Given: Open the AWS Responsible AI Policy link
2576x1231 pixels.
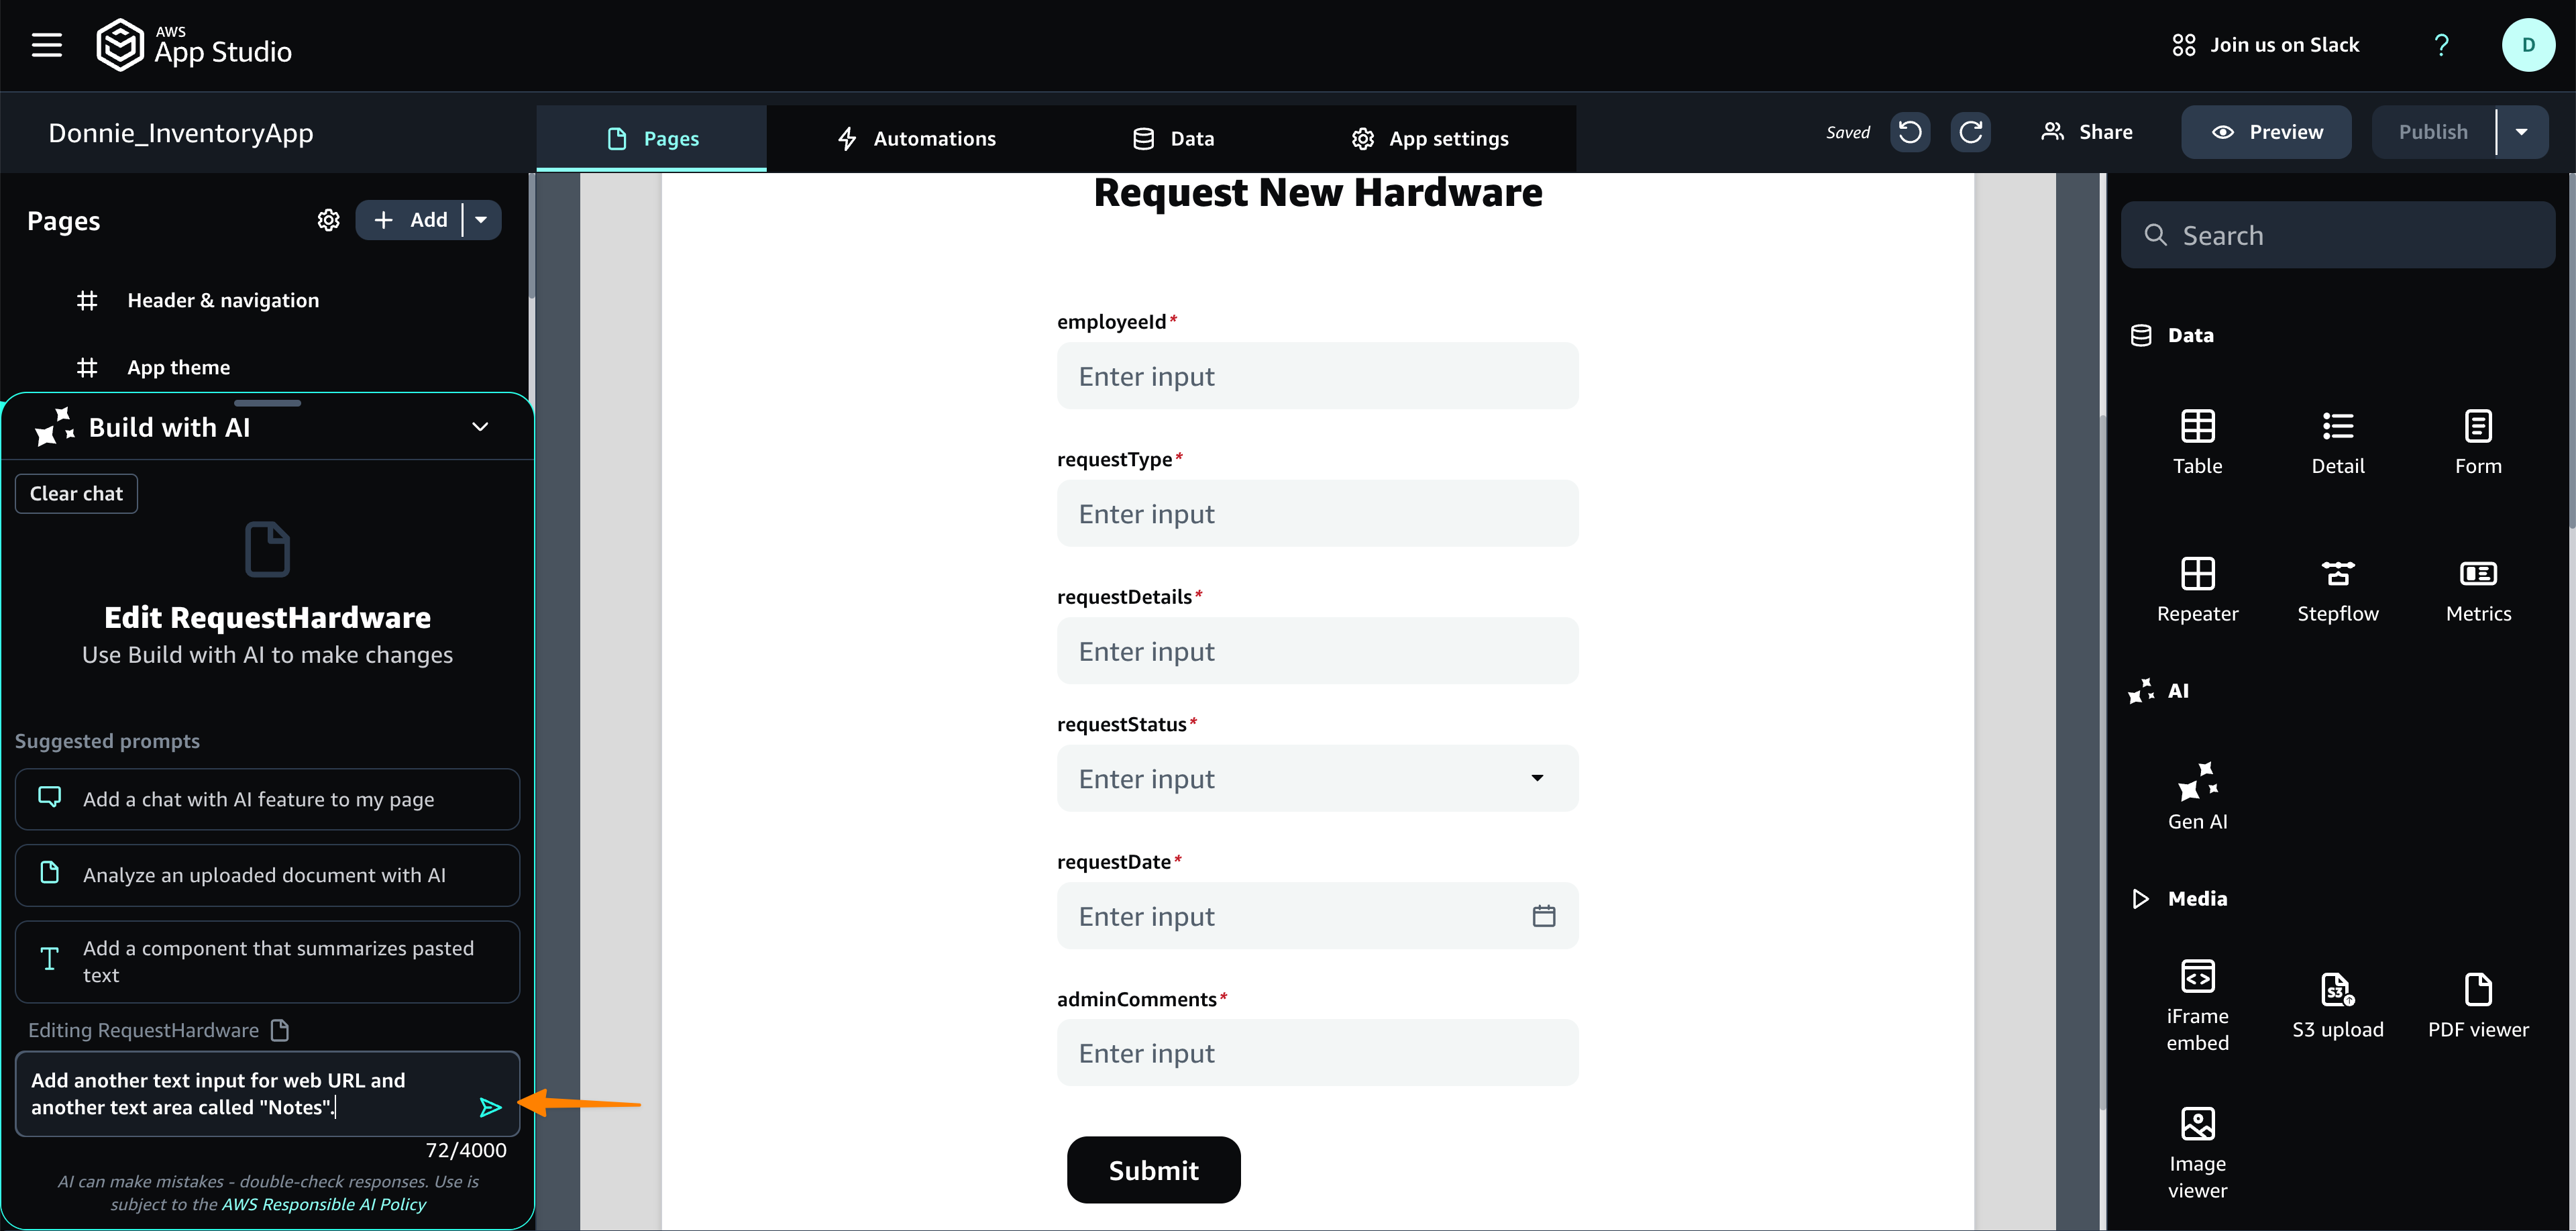Looking at the screenshot, I should tap(323, 1204).
